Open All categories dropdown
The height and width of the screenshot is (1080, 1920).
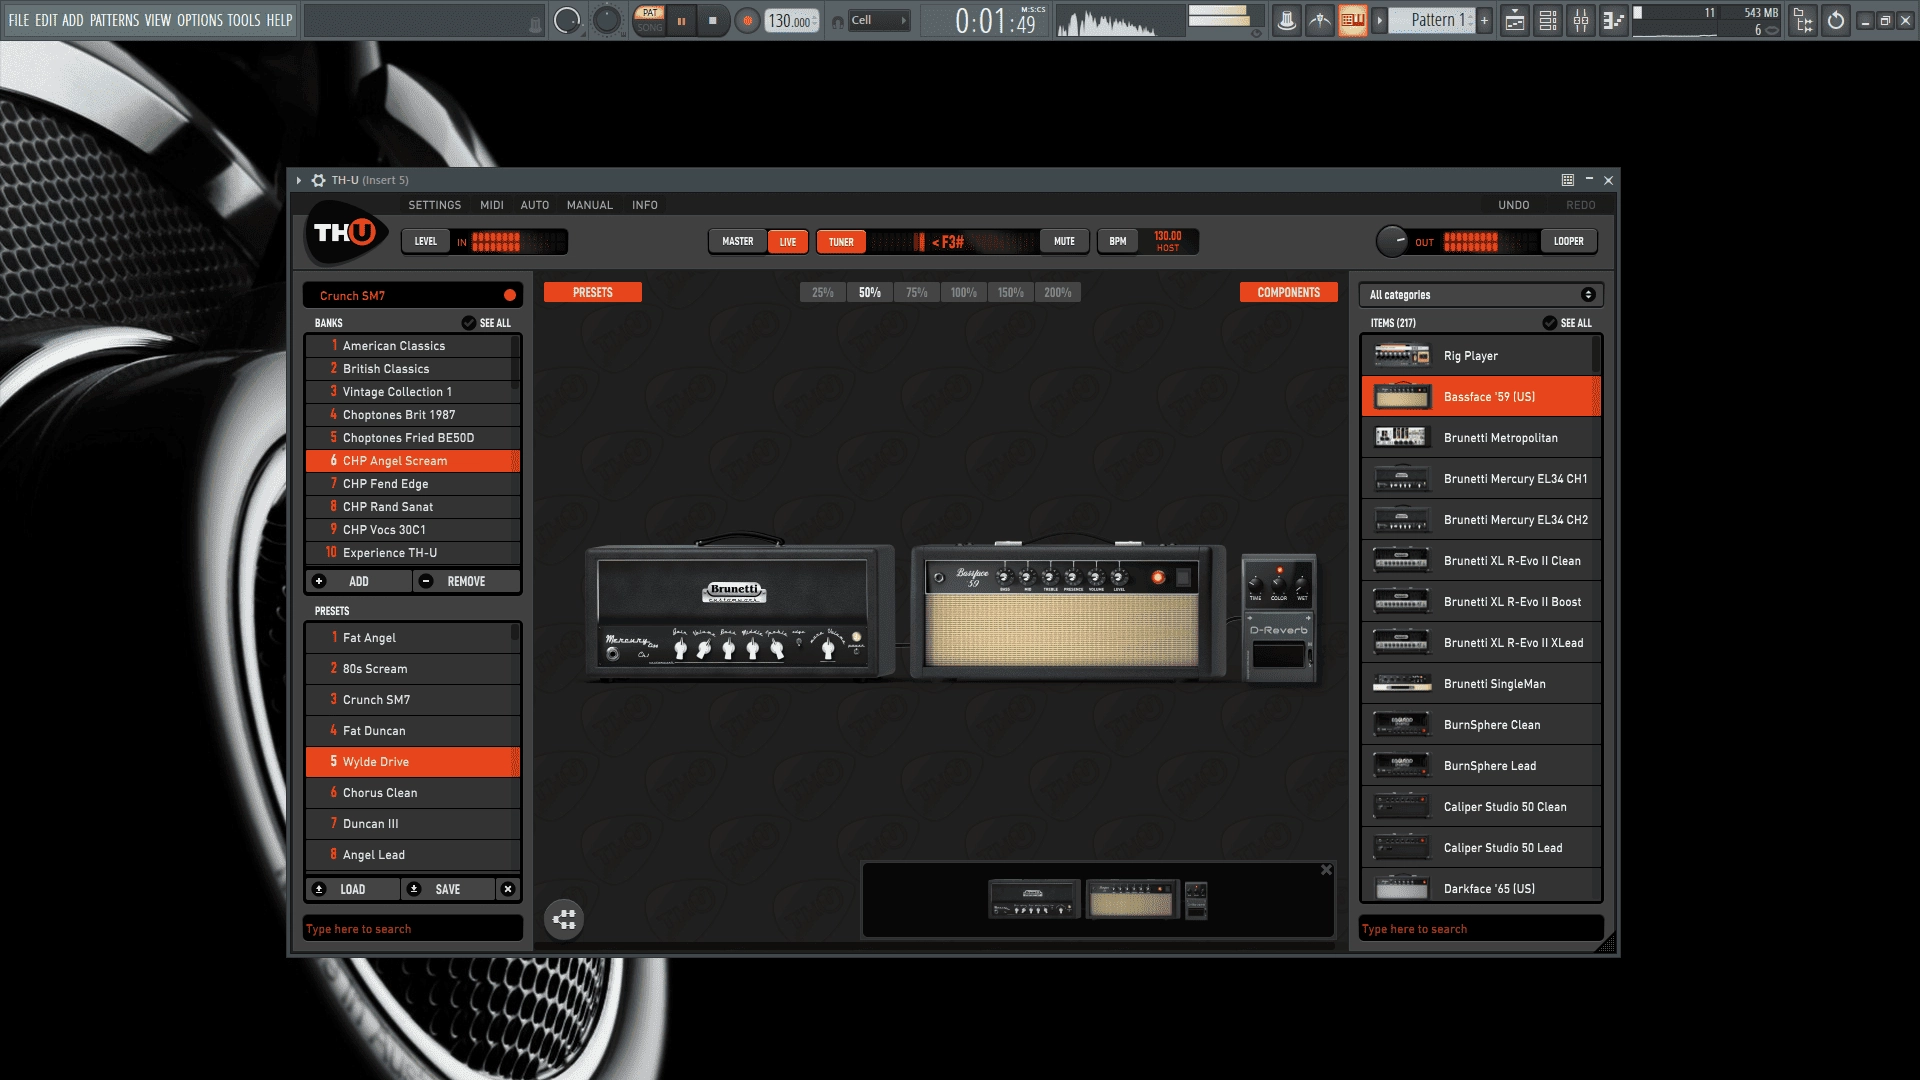[x=1481, y=295]
